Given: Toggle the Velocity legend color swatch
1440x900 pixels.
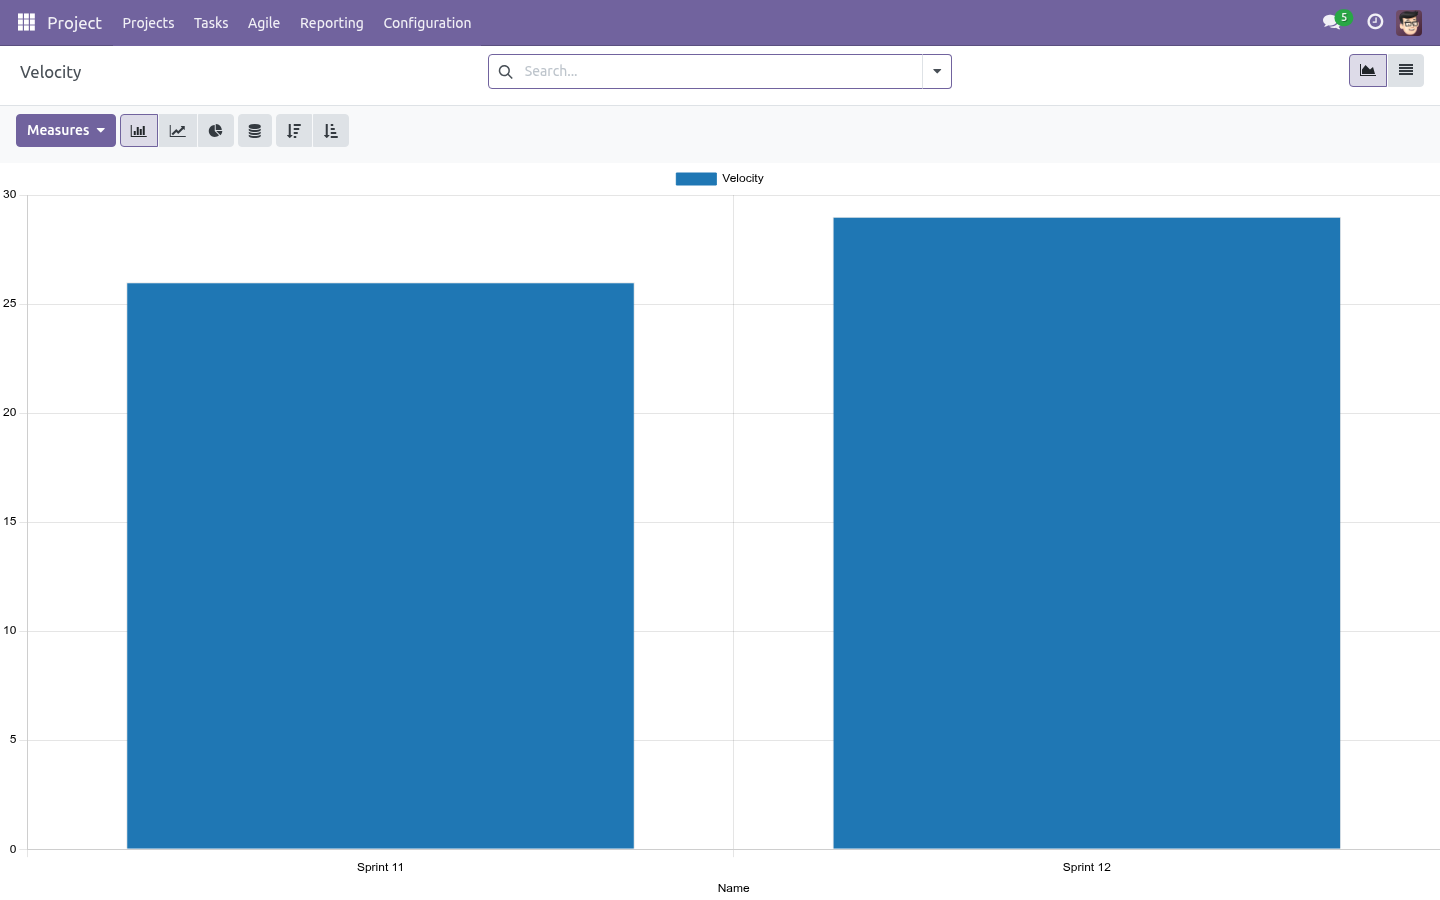Looking at the screenshot, I should pos(696,179).
